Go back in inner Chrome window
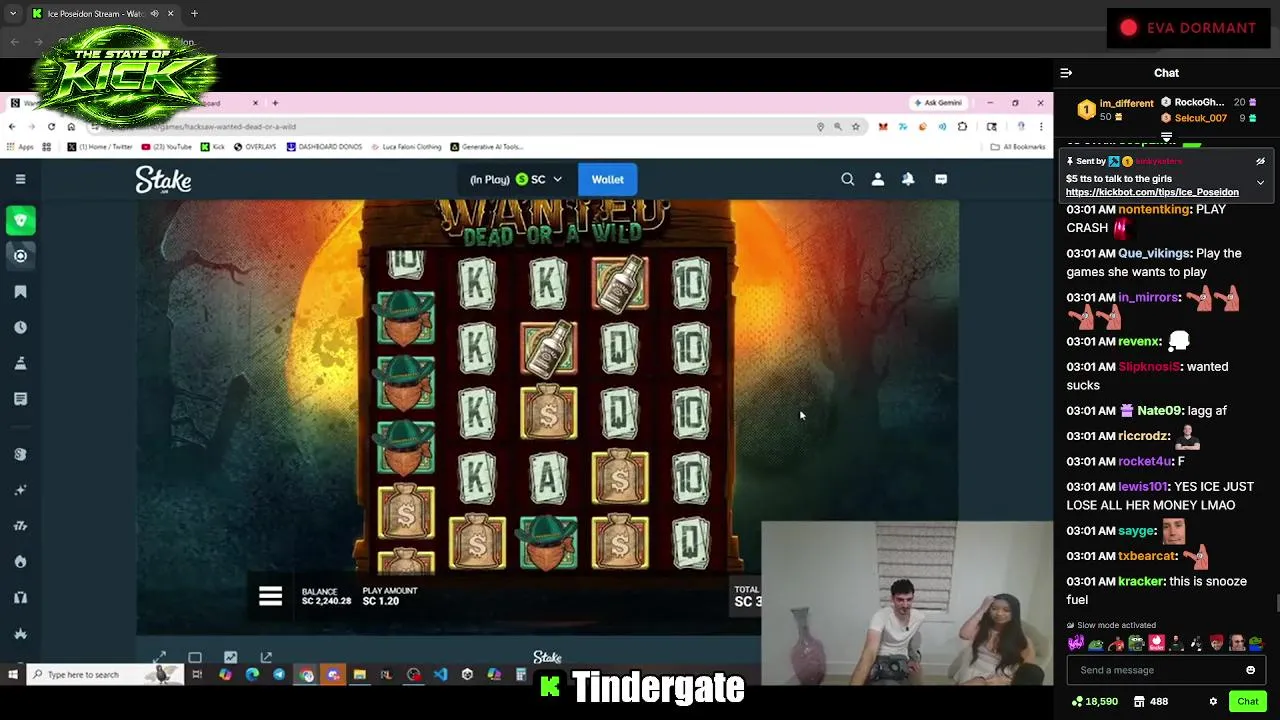The width and height of the screenshot is (1280, 720). (11, 127)
